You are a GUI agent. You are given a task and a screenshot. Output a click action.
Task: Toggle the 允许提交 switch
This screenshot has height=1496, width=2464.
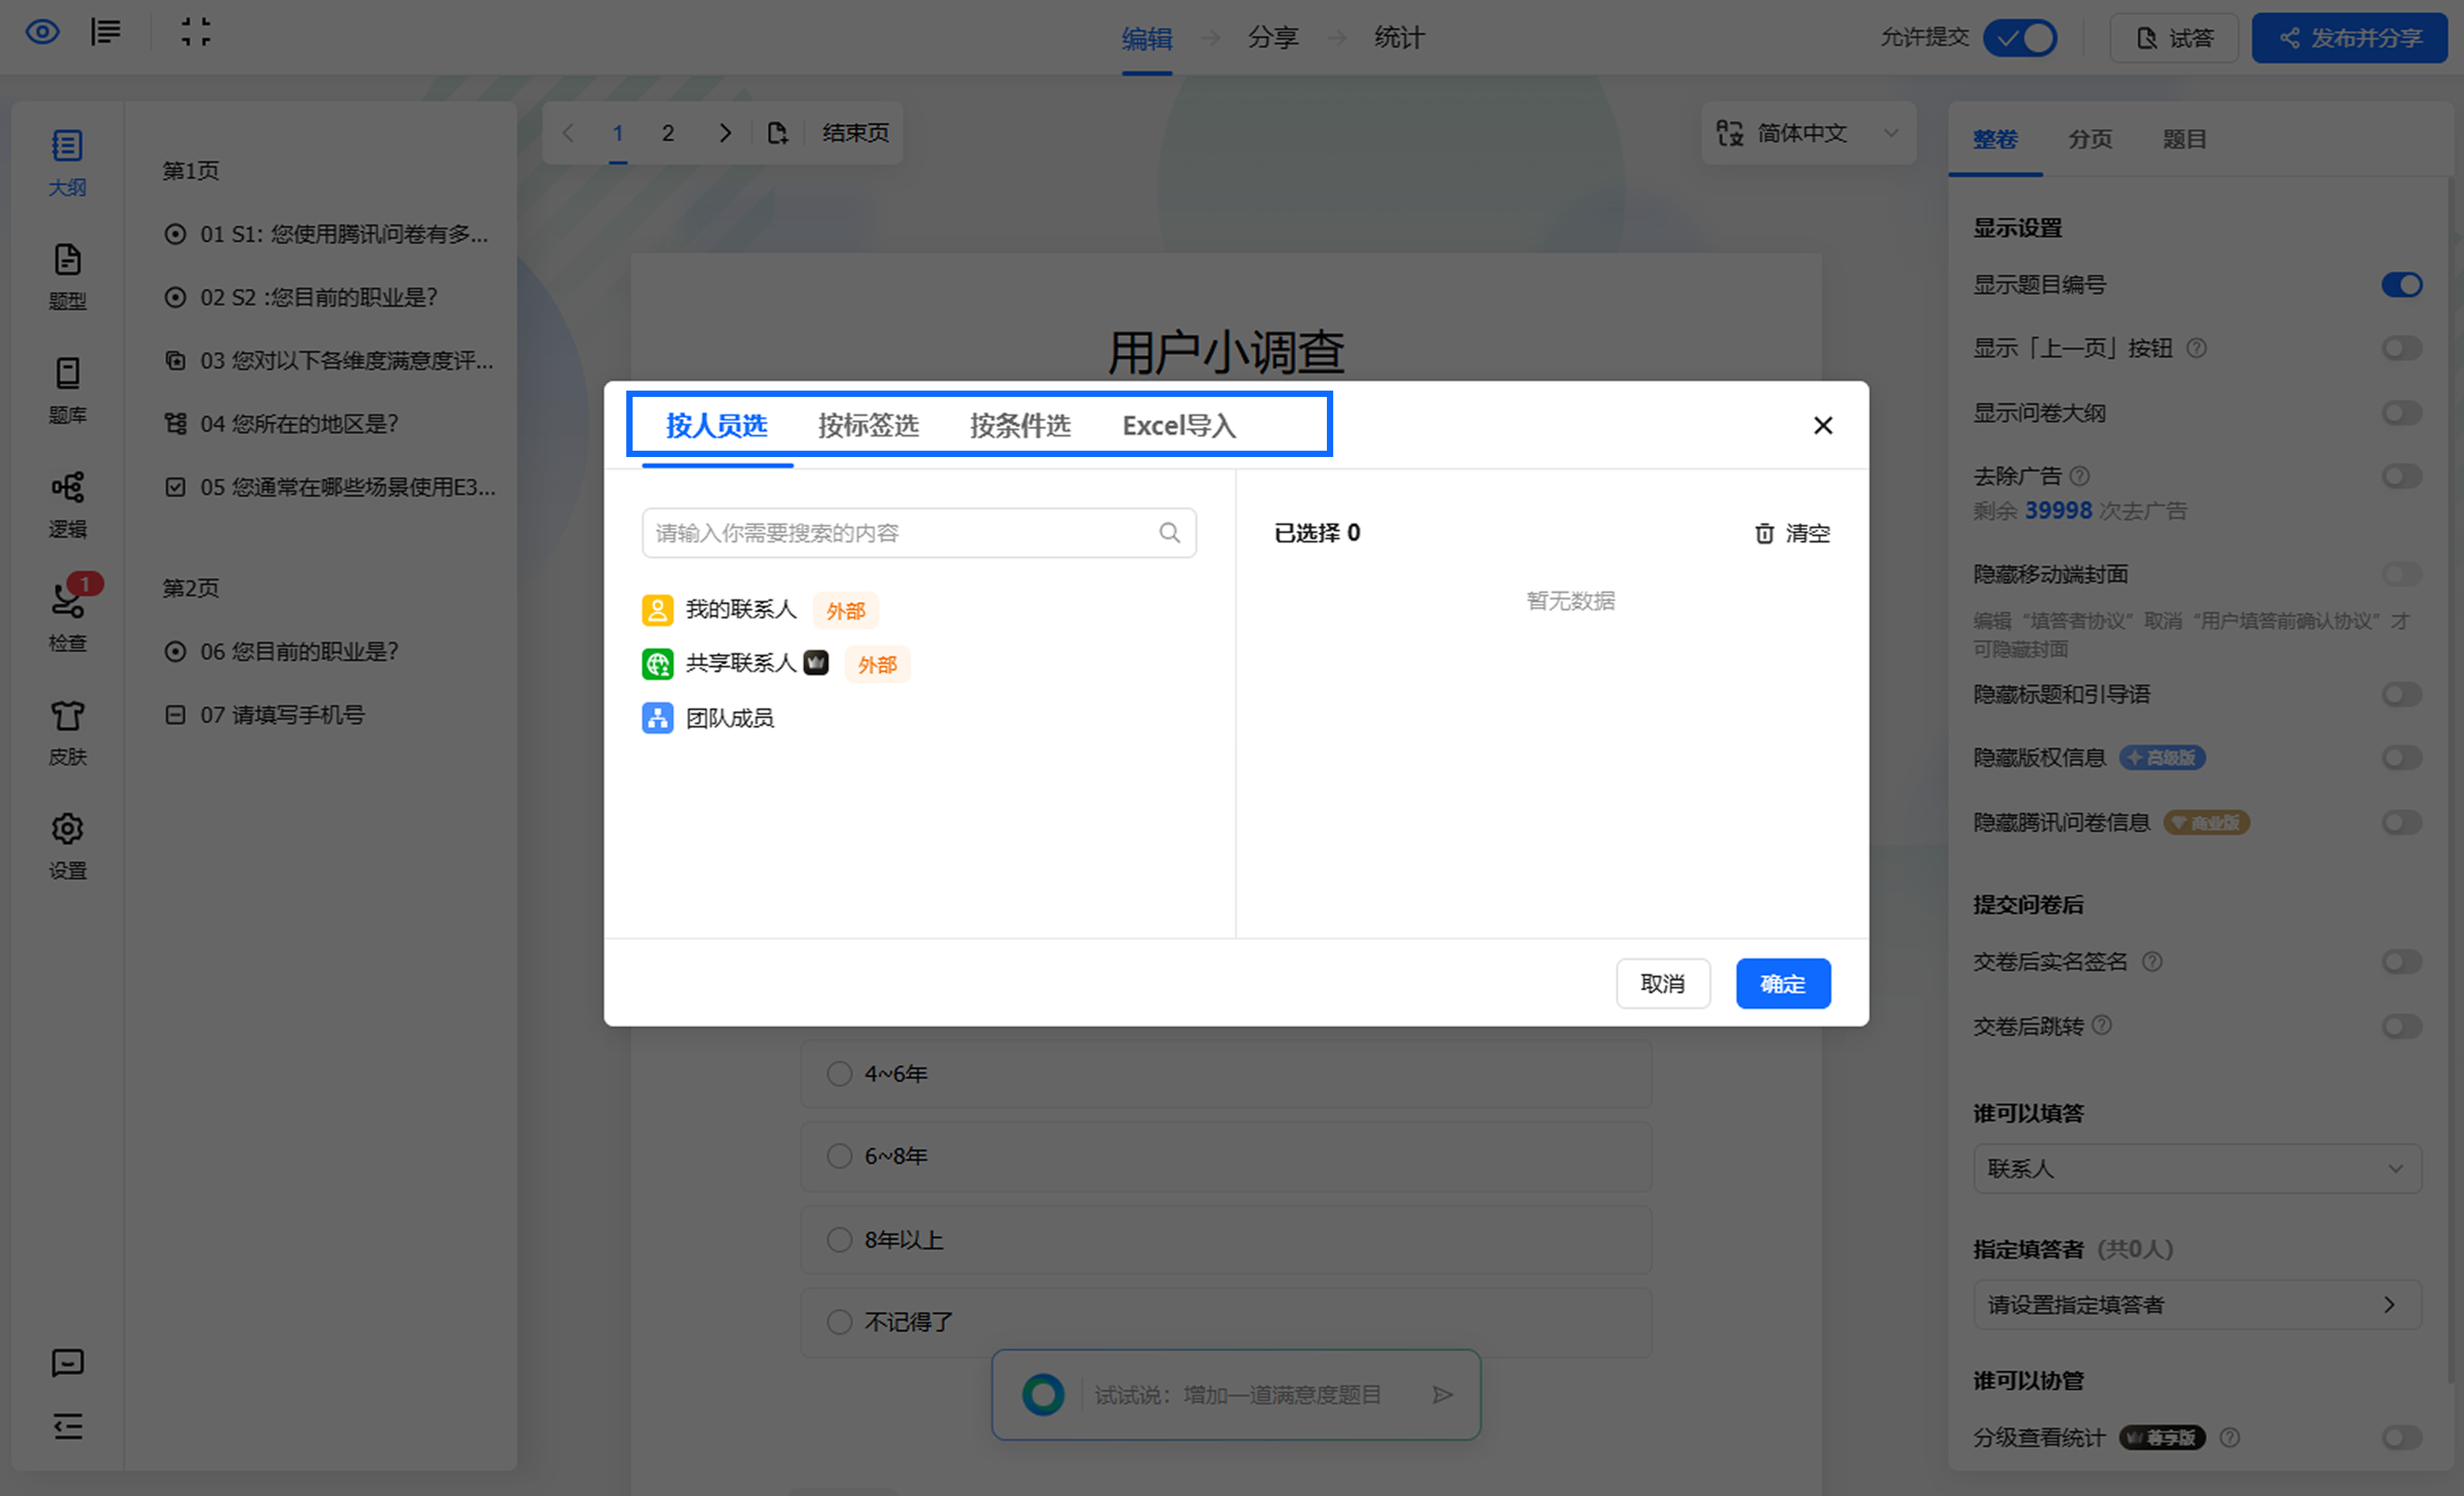(x=2020, y=38)
